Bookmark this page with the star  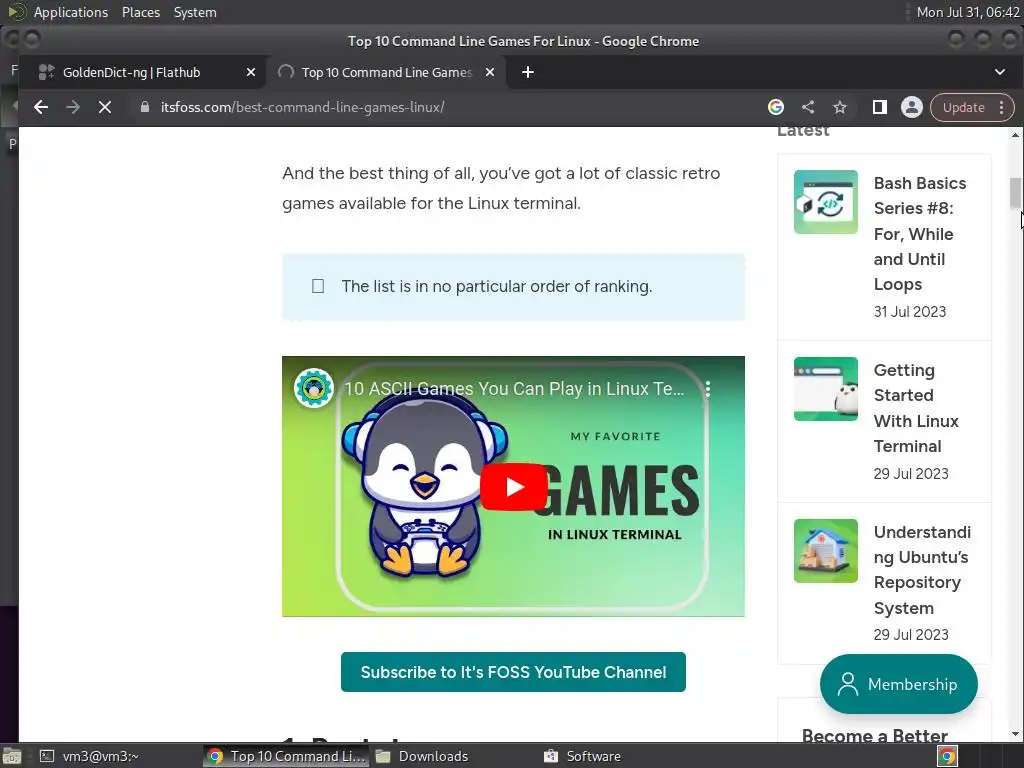click(840, 107)
